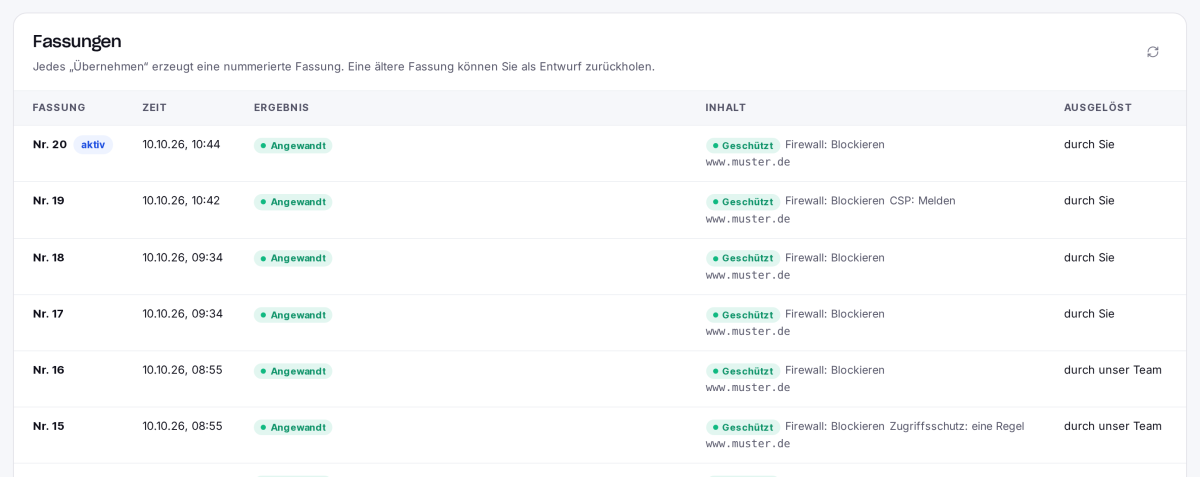Click 'CSP: Melden' in Nr. 19
Viewport: 1200px width, 477px height.
[922, 200]
